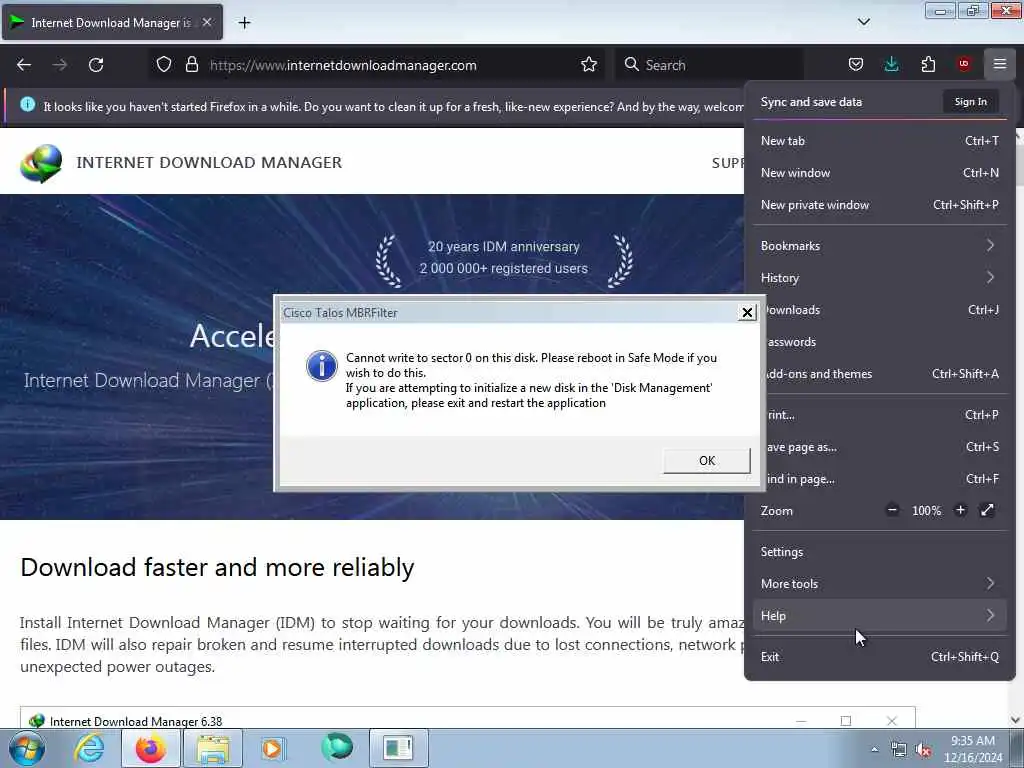This screenshot has width=1024, height=768.
Task: Open Add-ons and themes menu item
Action: point(884,374)
